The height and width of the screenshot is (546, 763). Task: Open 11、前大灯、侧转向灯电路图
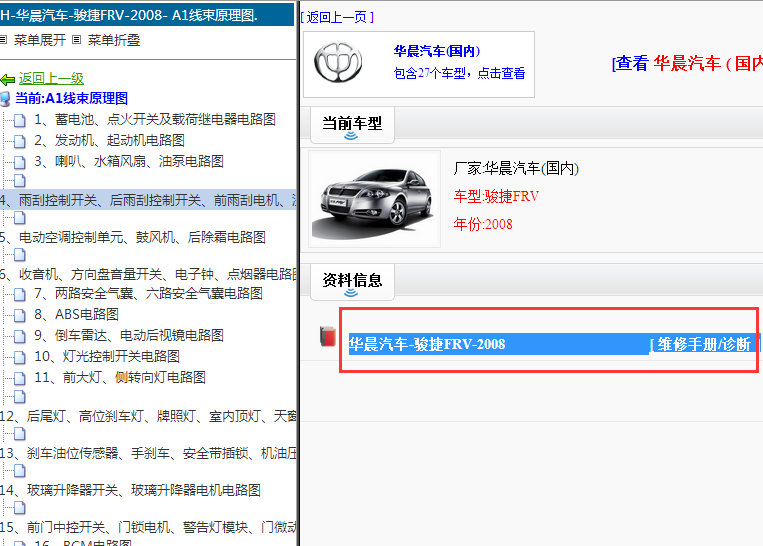coord(120,377)
